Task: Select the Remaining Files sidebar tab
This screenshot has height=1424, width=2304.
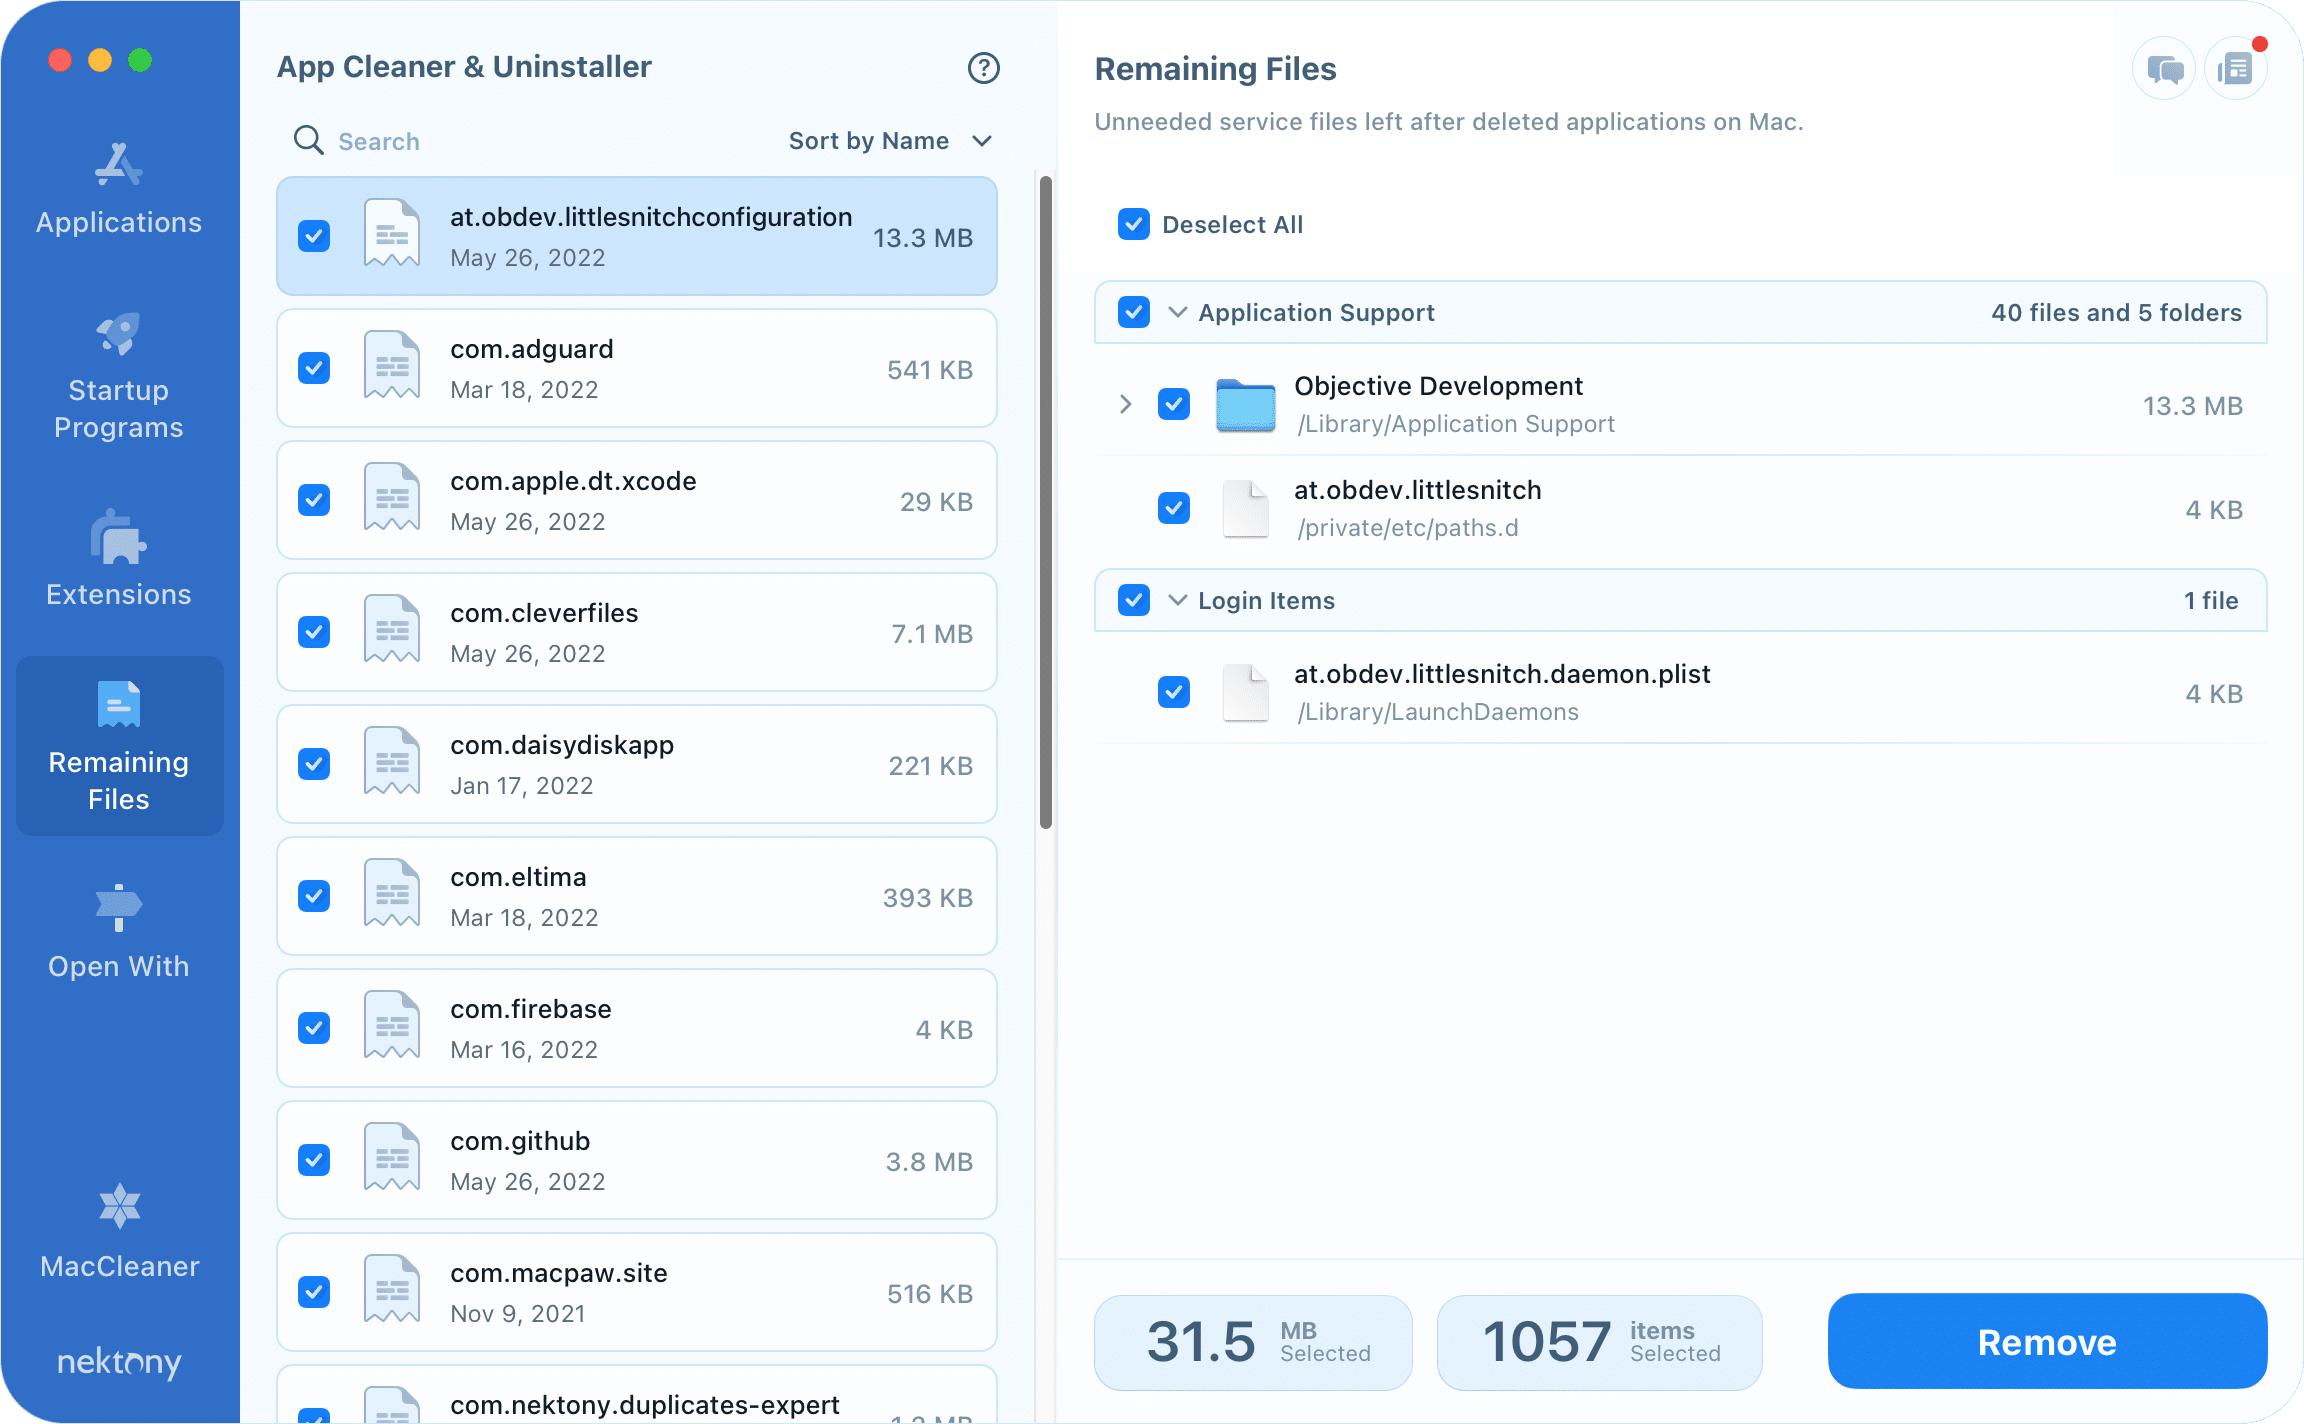Action: [x=119, y=746]
